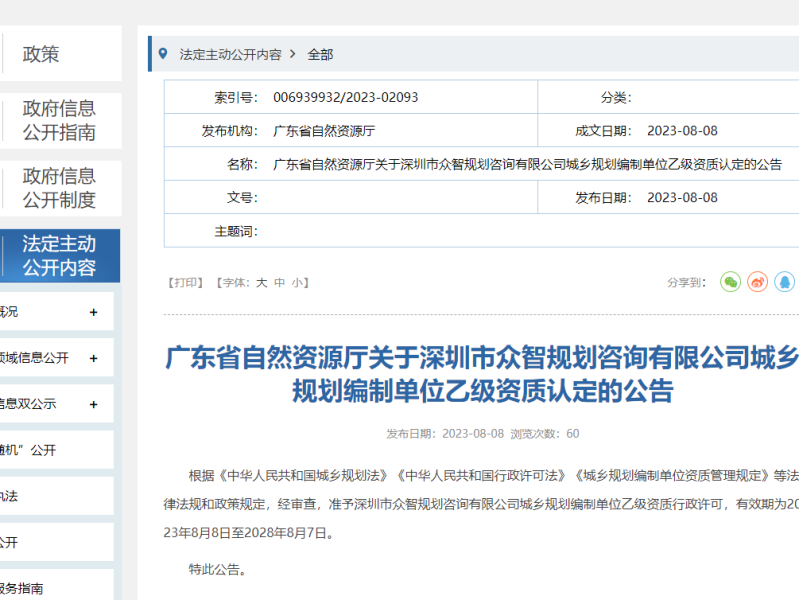The image size is (799, 600).
Task: Click the 名称 row title text
Action: [527, 164]
